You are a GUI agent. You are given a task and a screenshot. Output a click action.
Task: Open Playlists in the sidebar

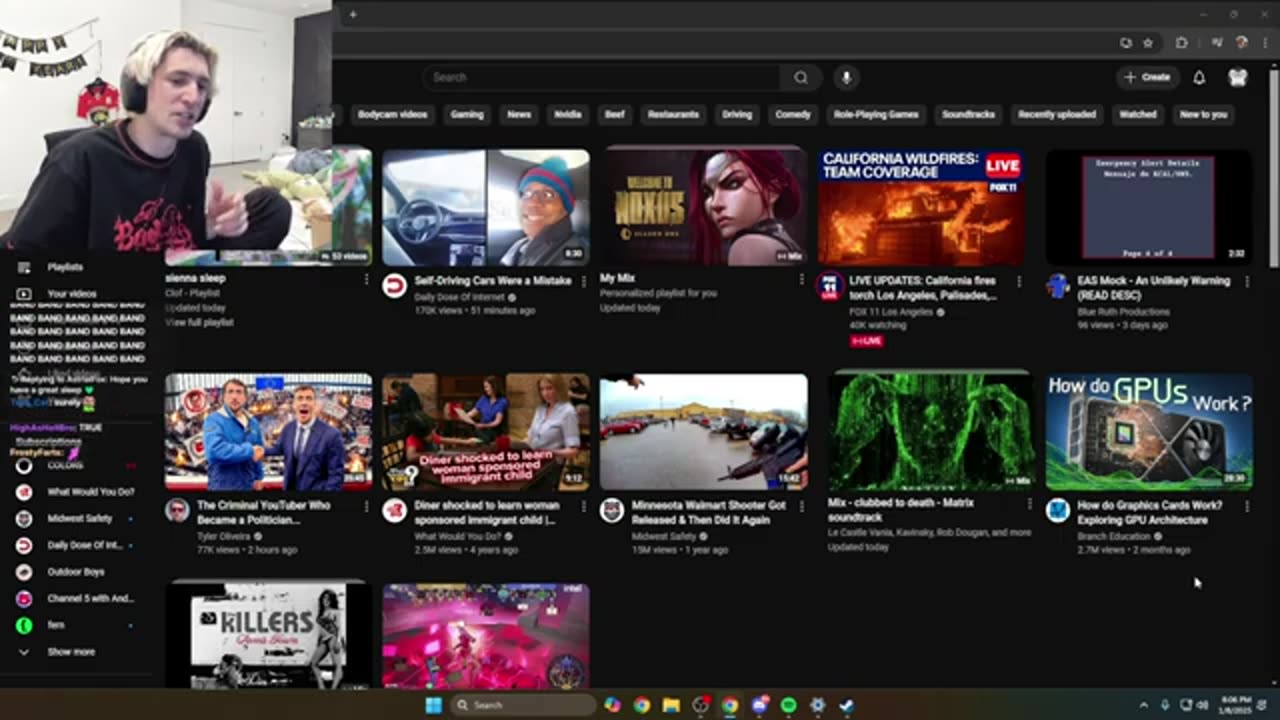(66, 267)
